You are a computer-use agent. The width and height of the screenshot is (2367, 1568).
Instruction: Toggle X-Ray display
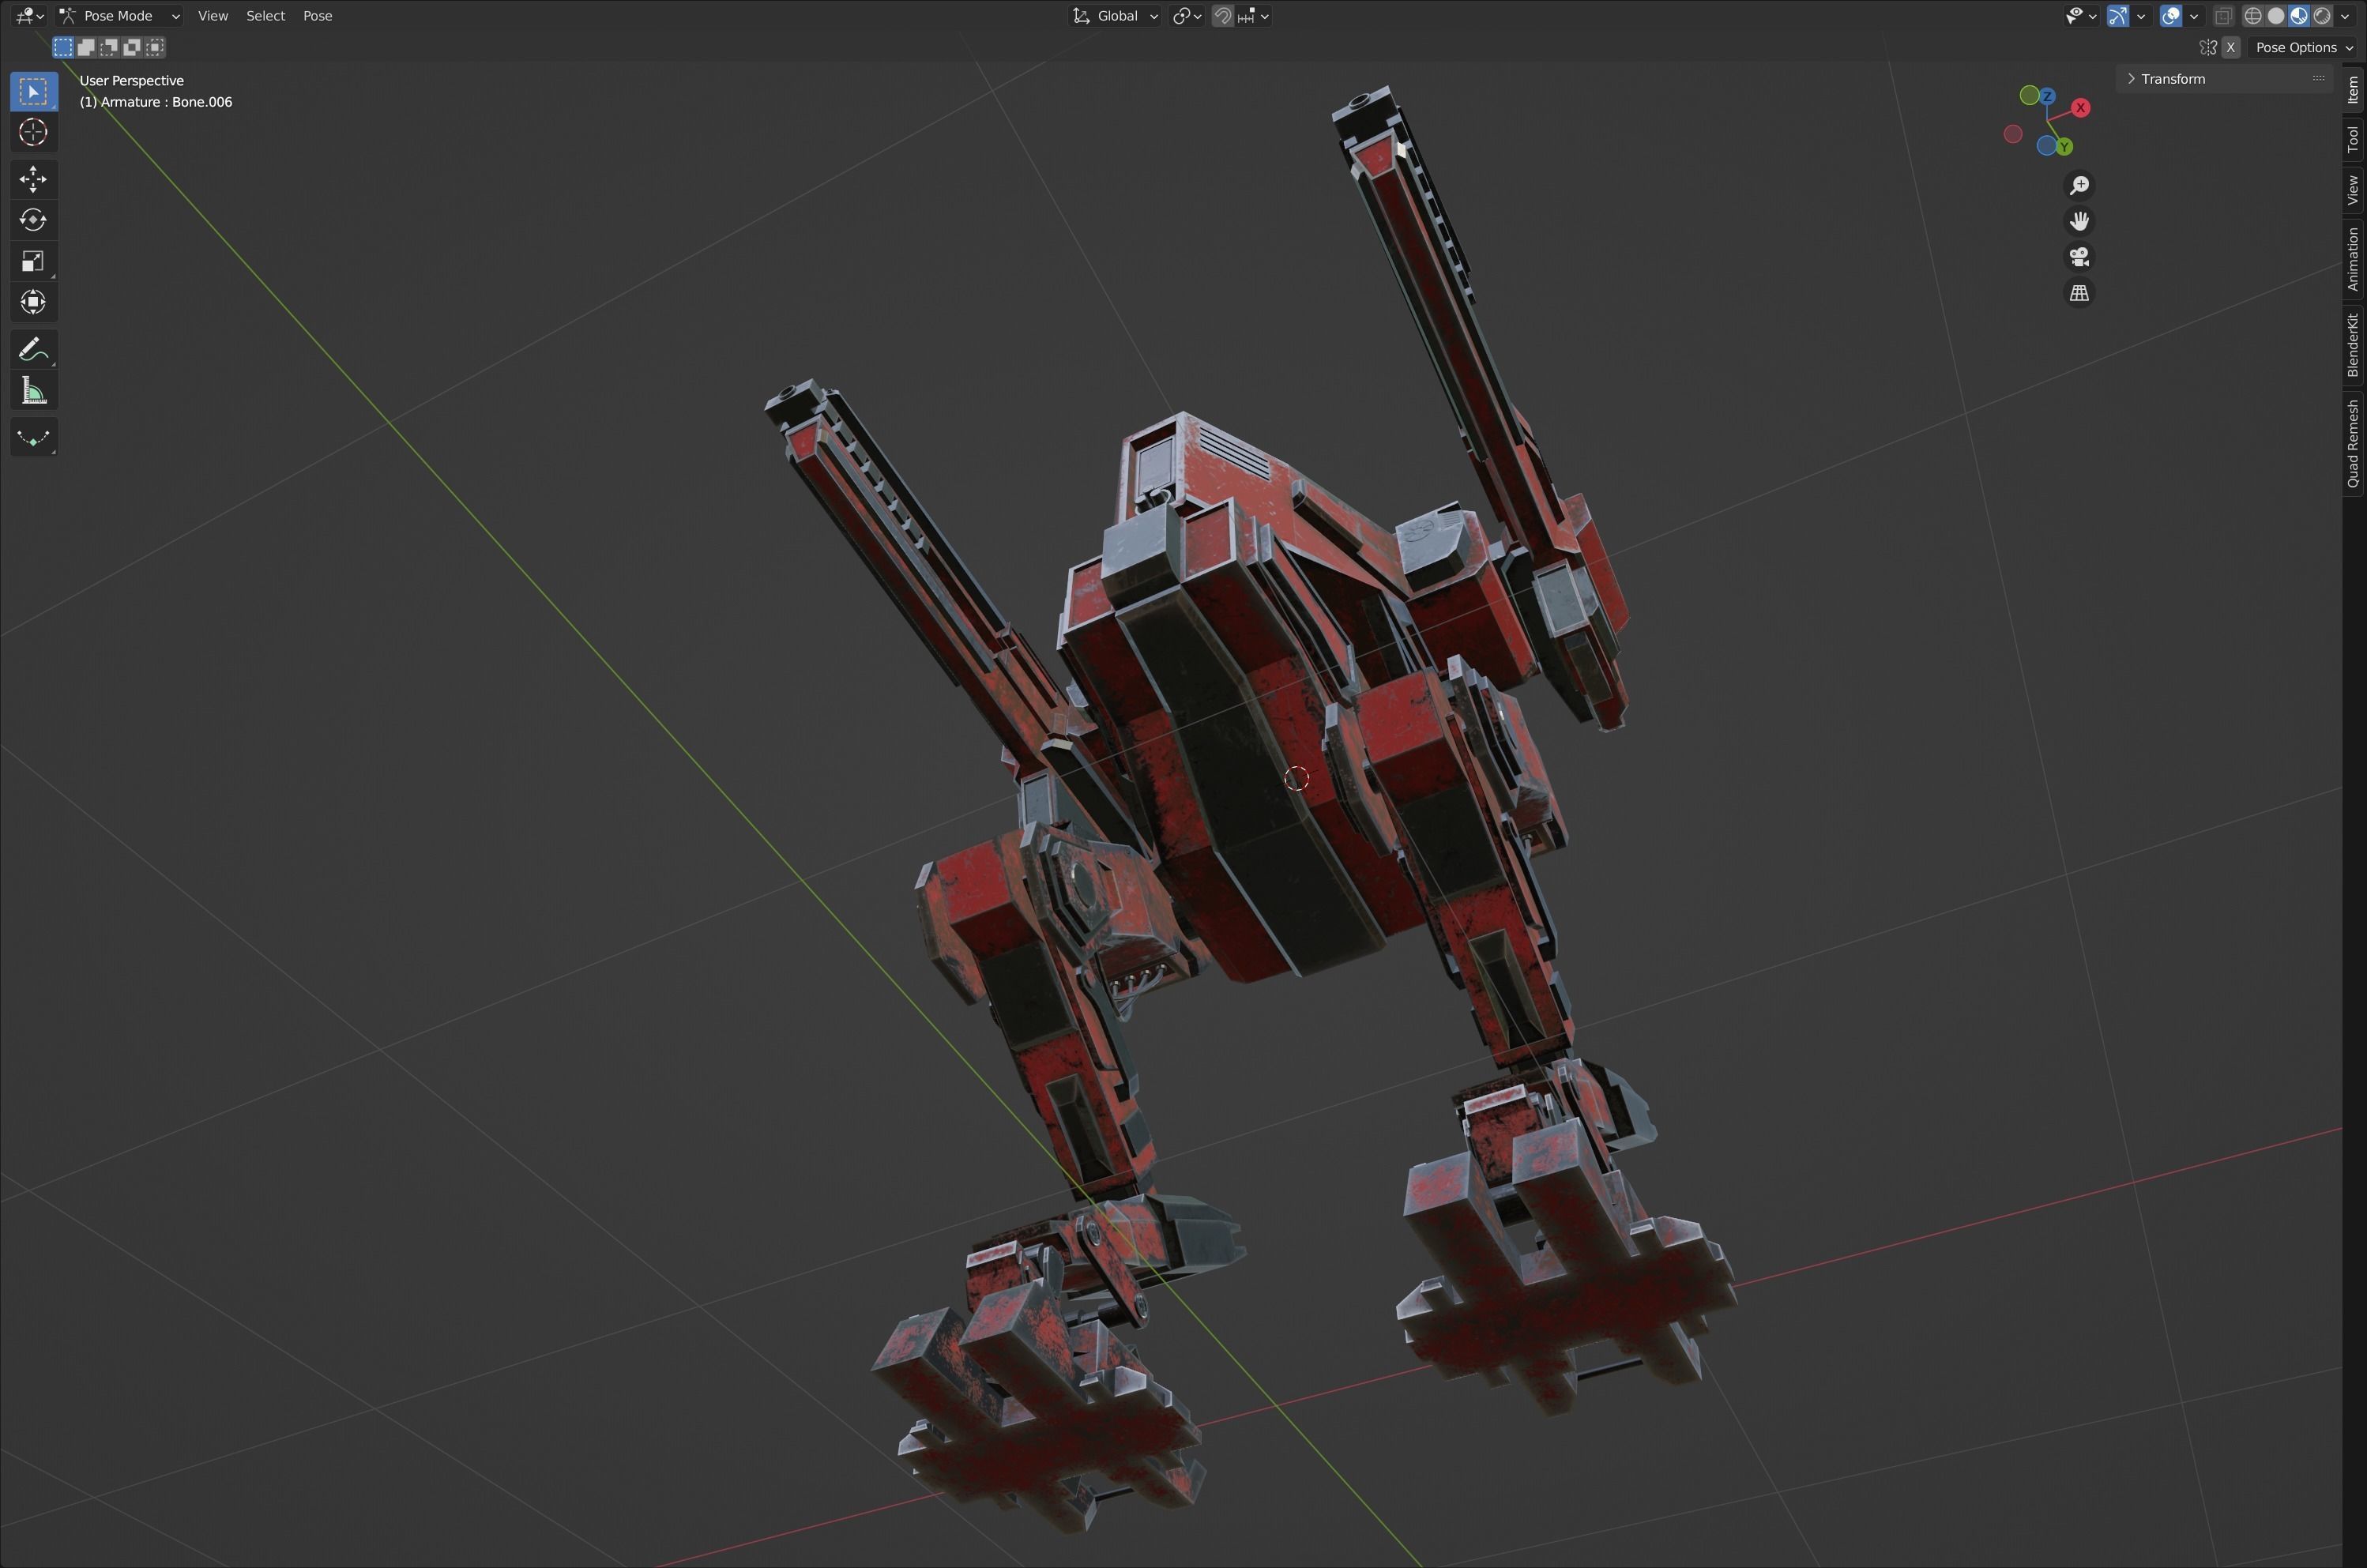click(2223, 16)
